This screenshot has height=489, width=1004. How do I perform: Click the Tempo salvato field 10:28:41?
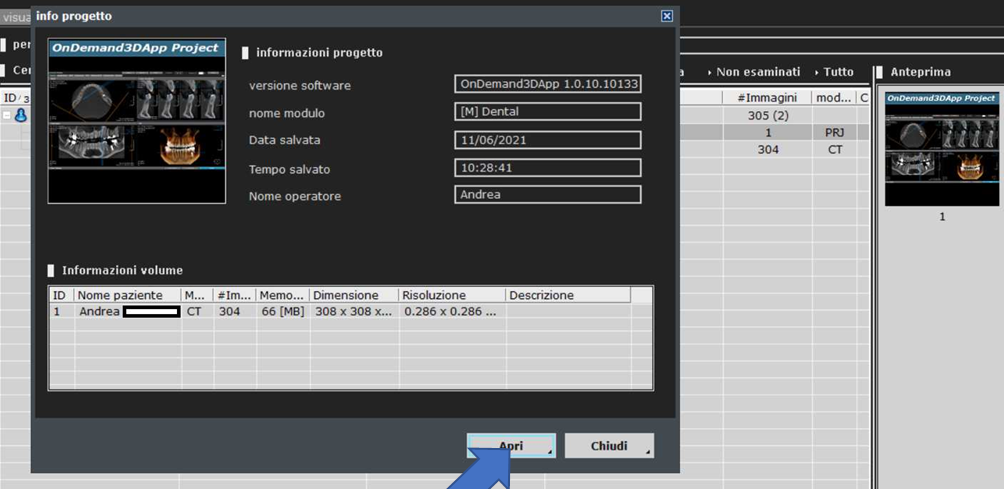tap(547, 168)
